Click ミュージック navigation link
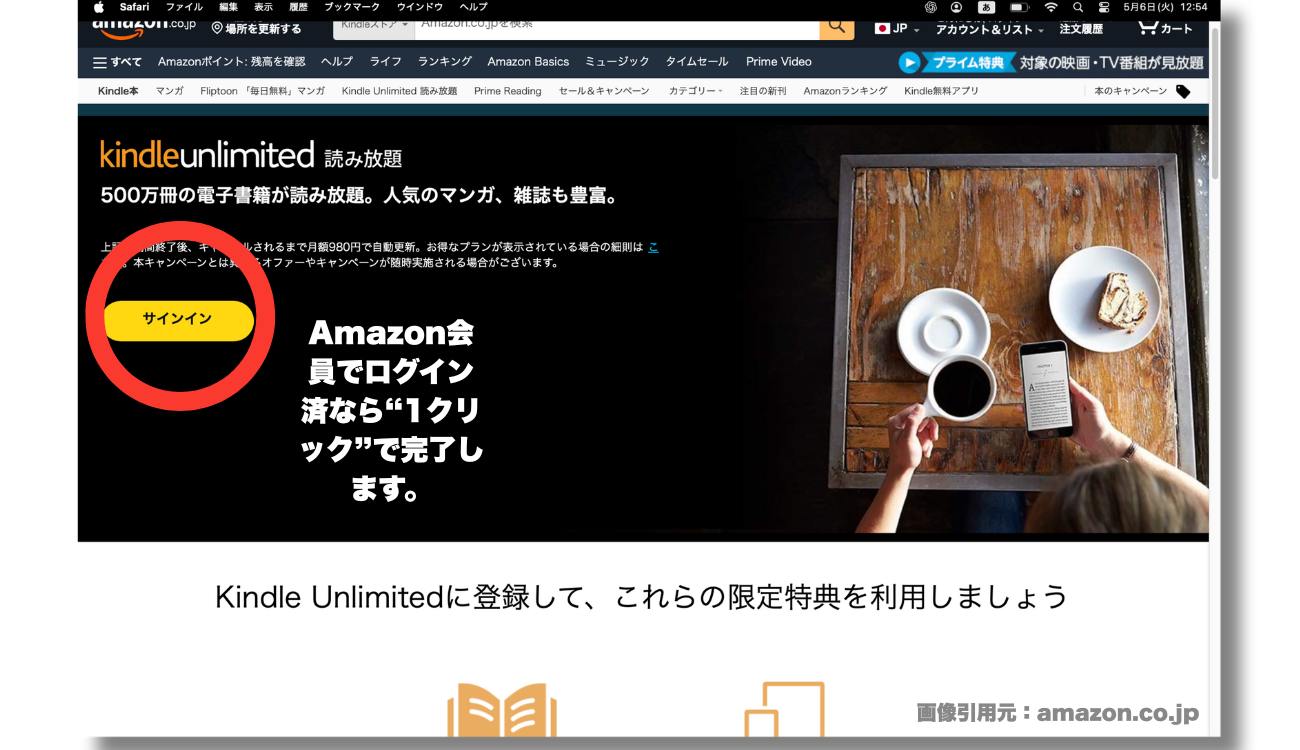Viewport: 1300px width, 750px height. coord(617,62)
